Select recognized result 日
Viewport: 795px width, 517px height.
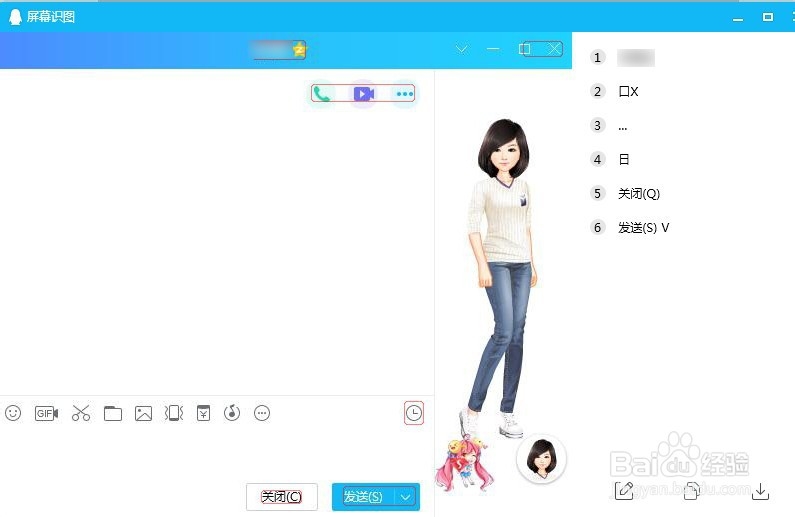click(624, 160)
